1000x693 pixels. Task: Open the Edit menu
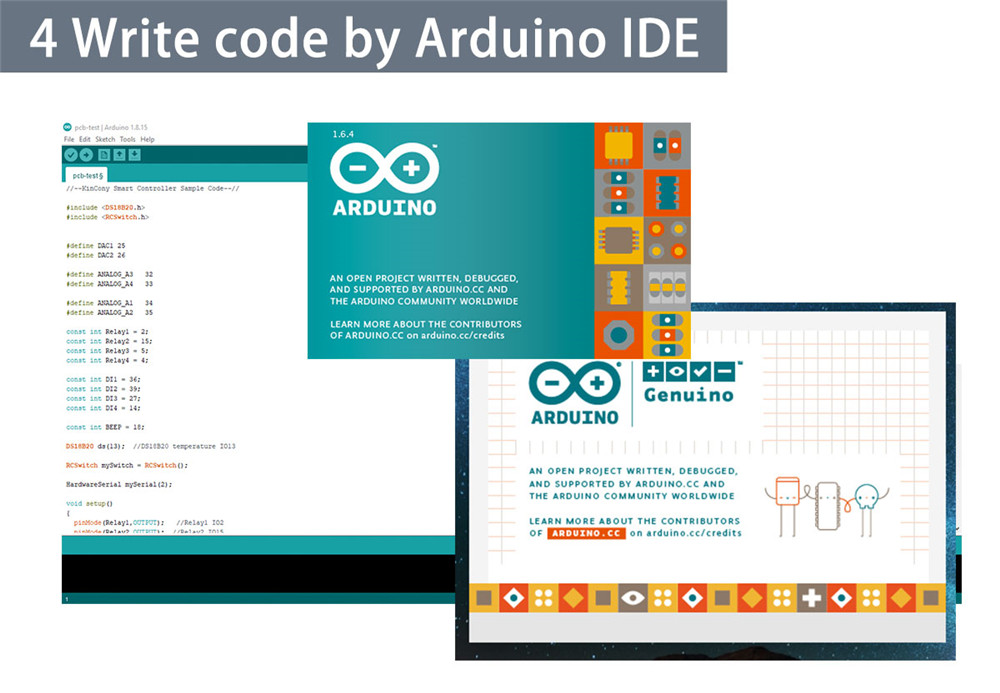point(85,140)
